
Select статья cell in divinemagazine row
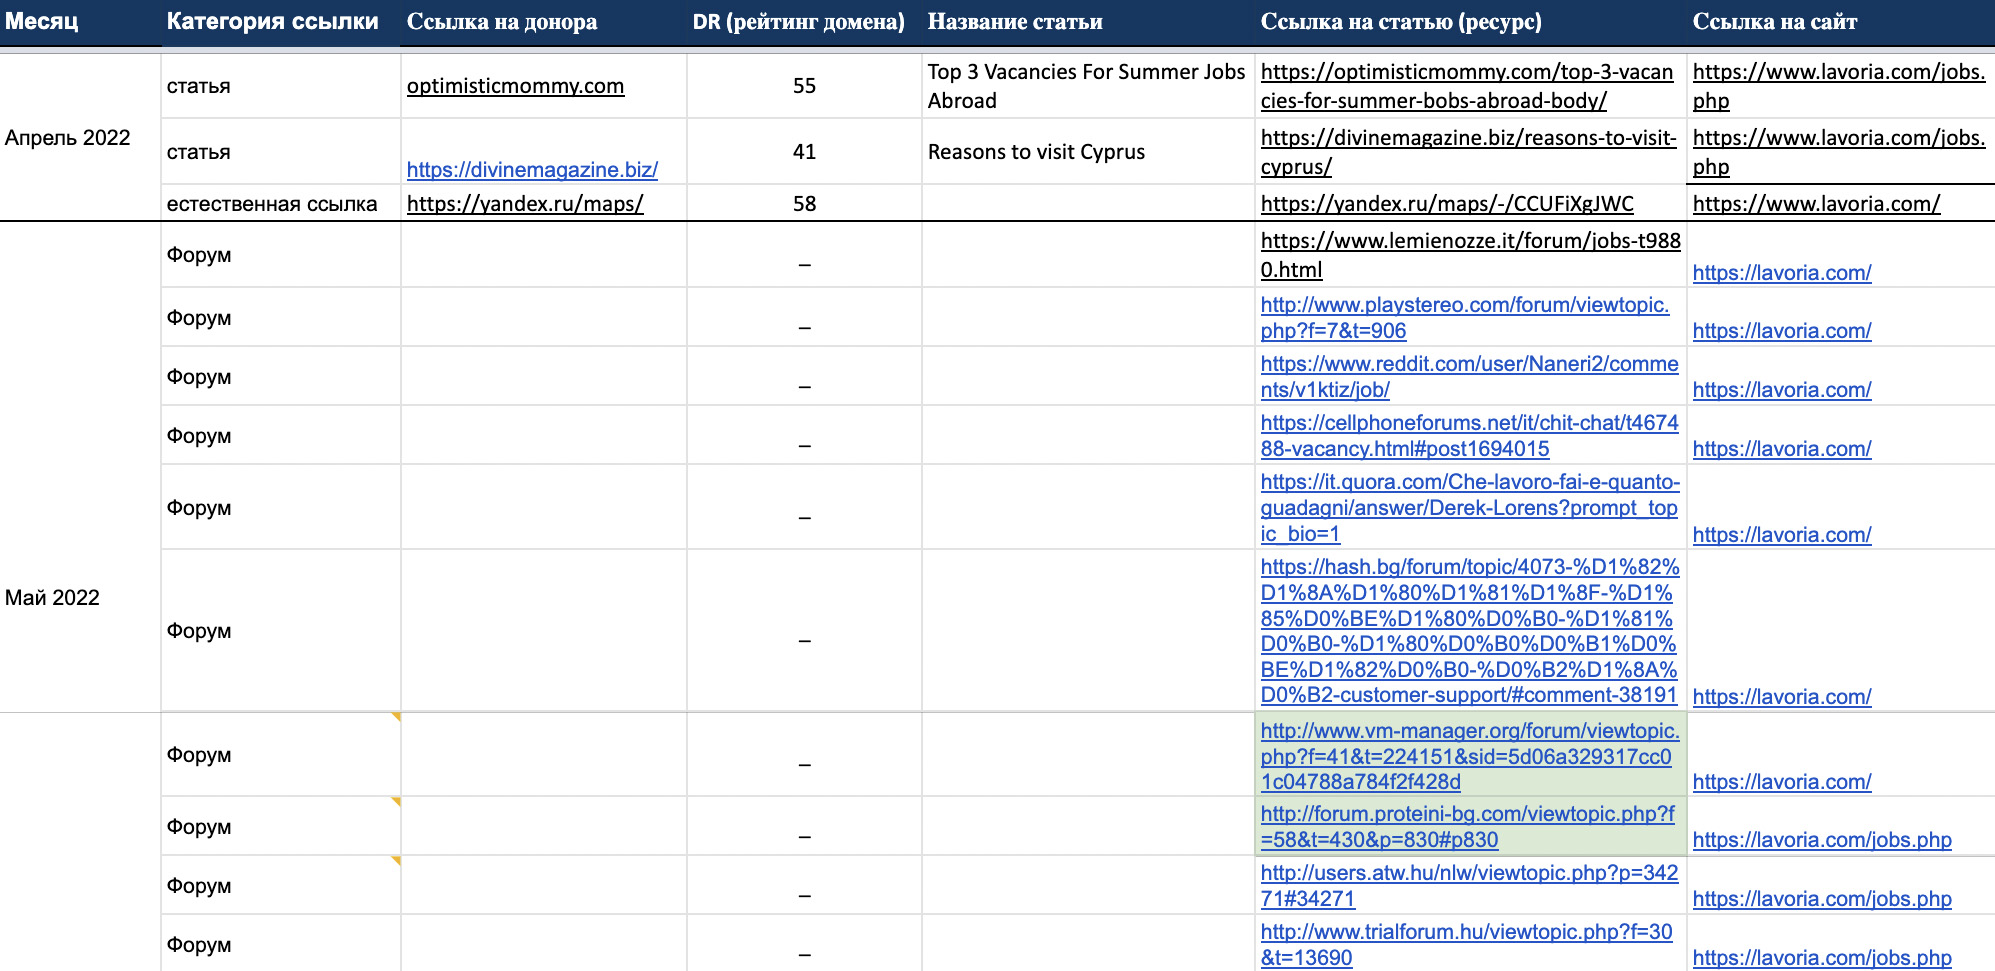(x=281, y=152)
